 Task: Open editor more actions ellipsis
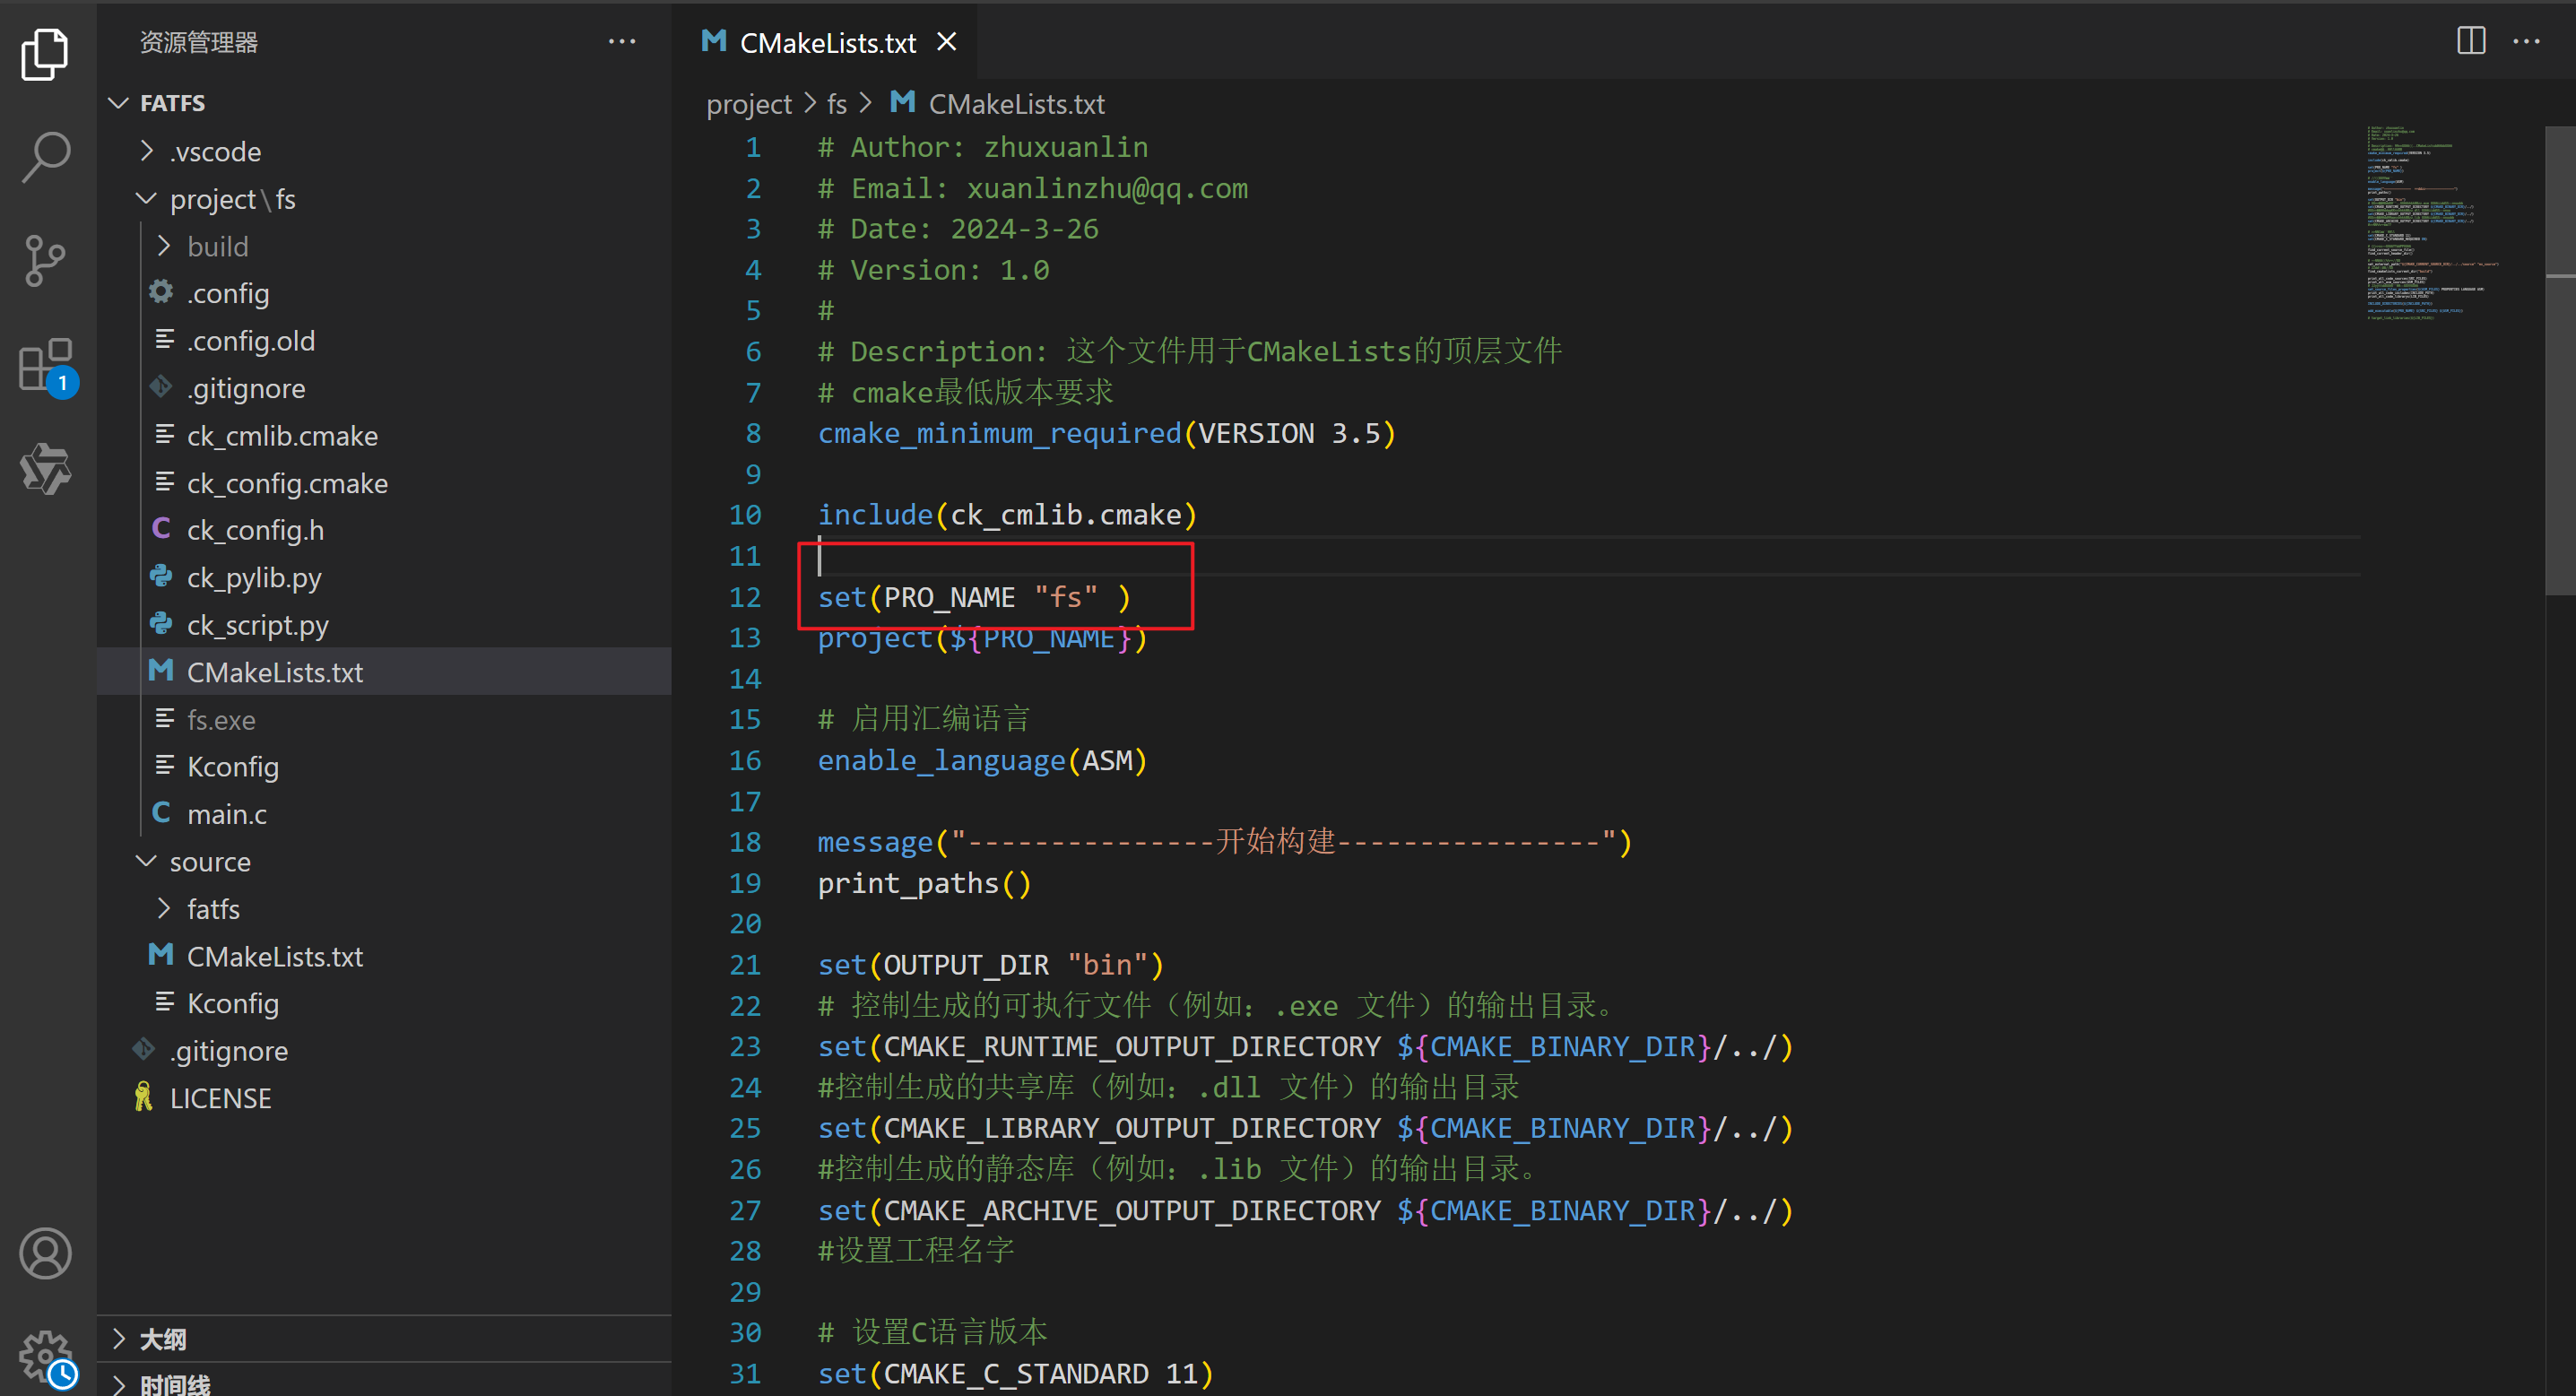[2527, 42]
